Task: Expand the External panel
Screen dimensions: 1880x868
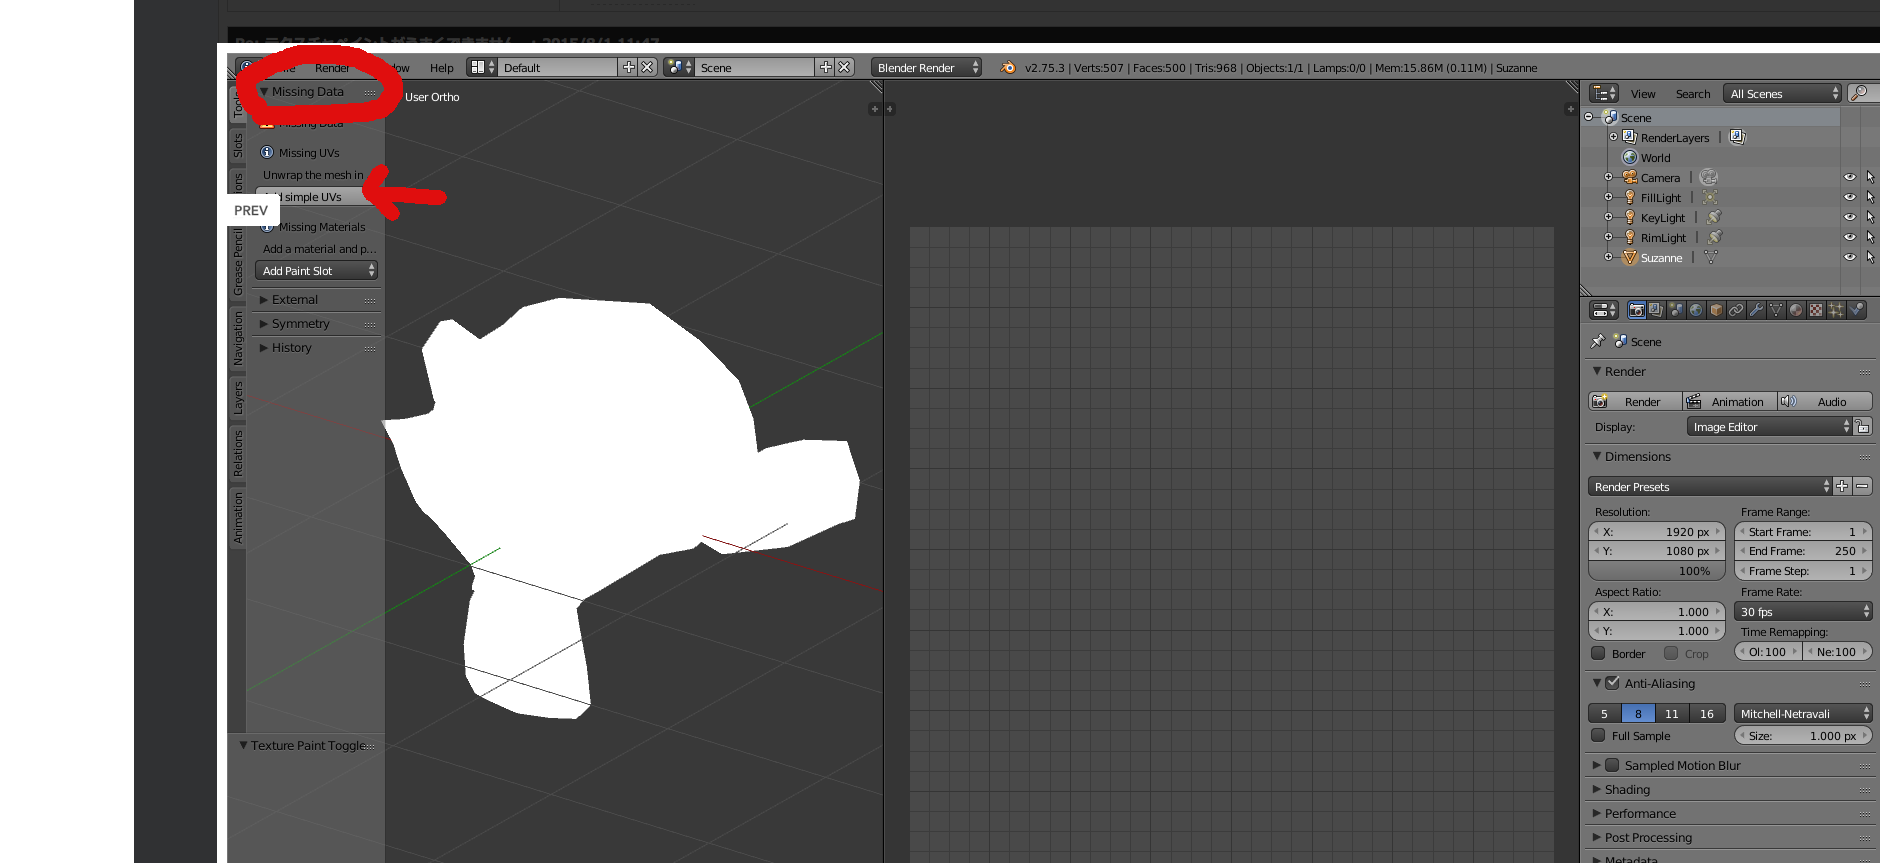Action: (x=316, y=299)
